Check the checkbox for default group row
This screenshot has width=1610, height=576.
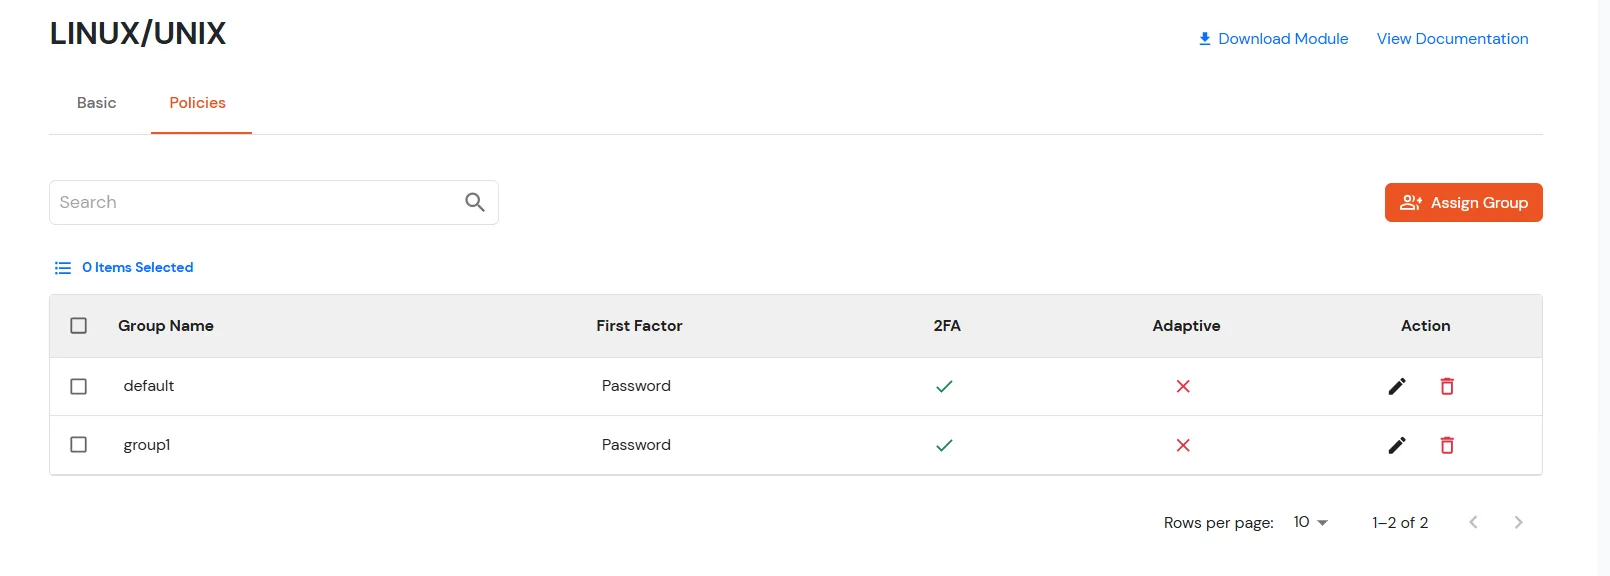[x=79, y=386]
